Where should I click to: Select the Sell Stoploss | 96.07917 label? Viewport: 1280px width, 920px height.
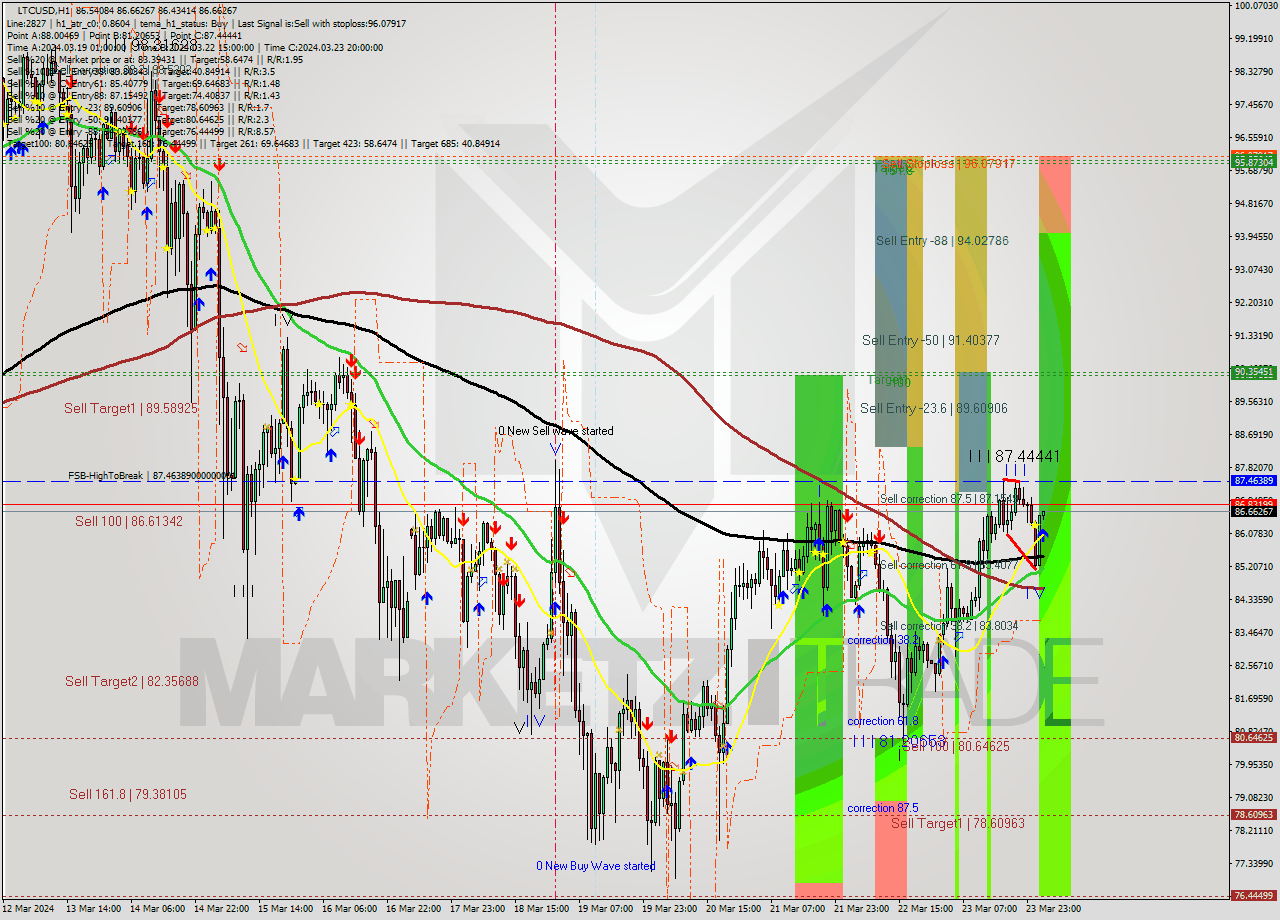tap(946, 163)
